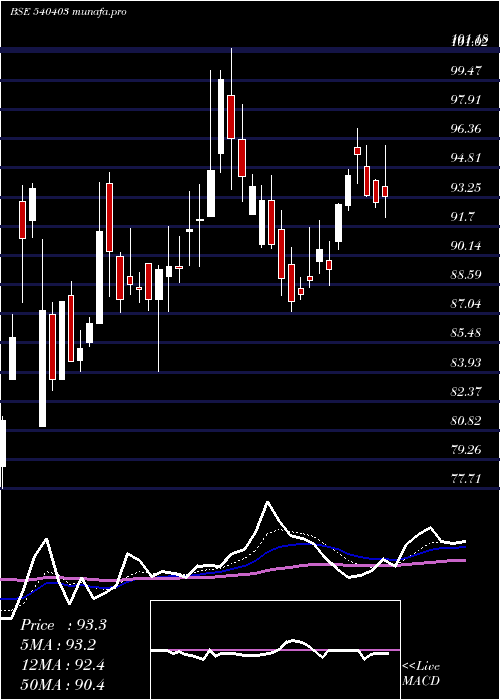
Task: Click the 'BSE 540403 munafa.pro' chart title
Action: 68,12
